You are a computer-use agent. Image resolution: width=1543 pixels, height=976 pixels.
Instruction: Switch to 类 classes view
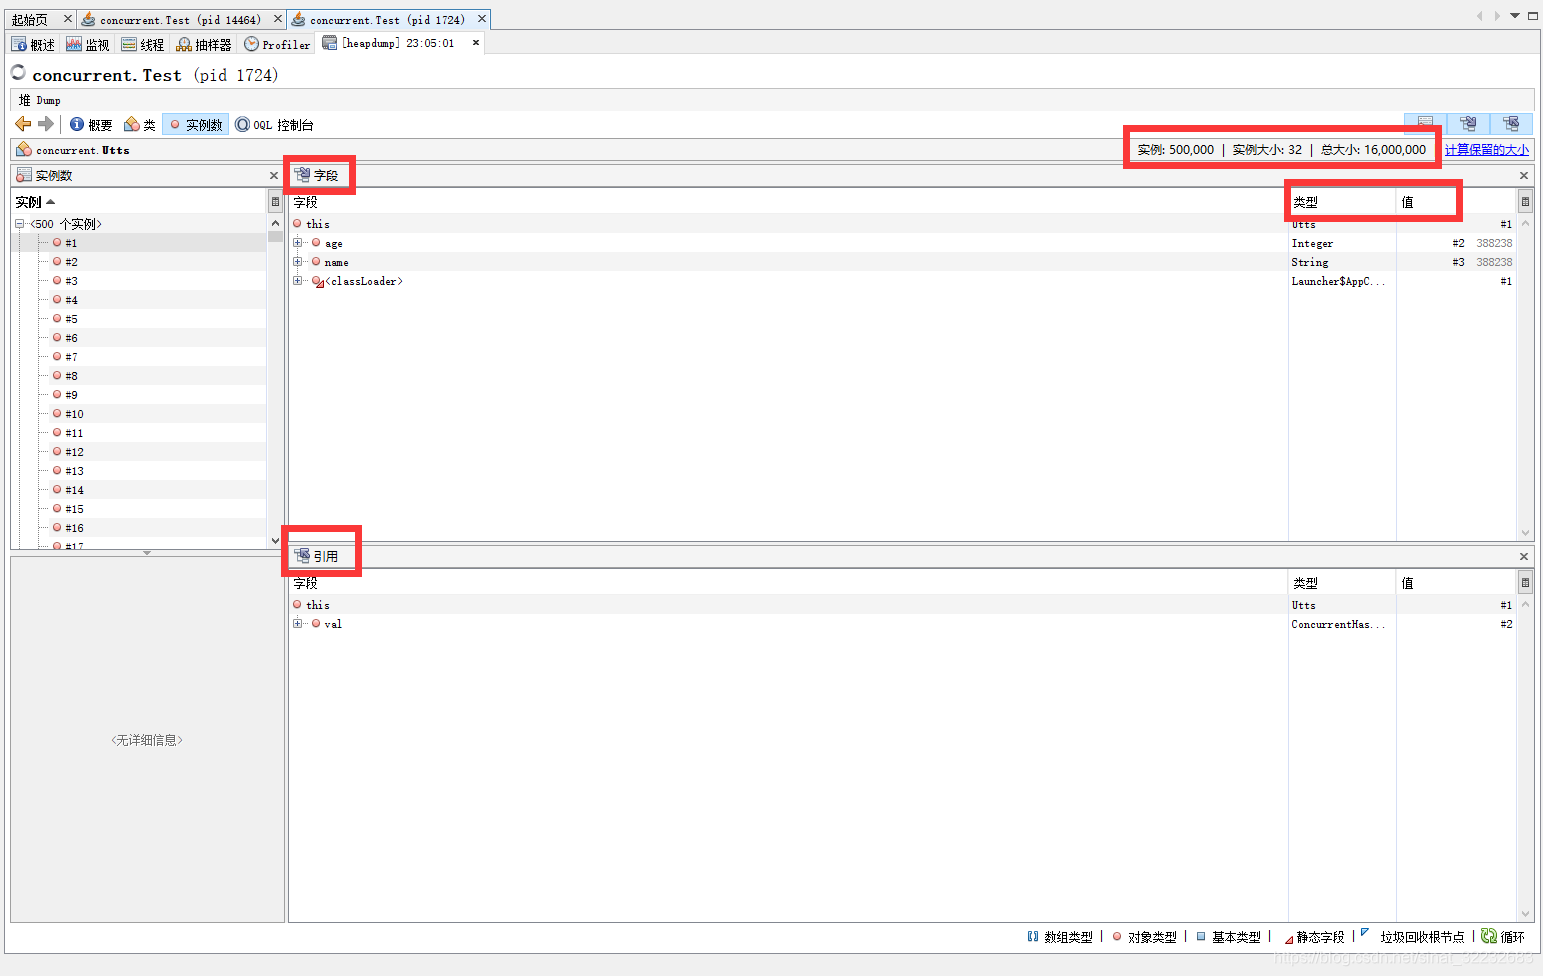[x=140, y=125]
